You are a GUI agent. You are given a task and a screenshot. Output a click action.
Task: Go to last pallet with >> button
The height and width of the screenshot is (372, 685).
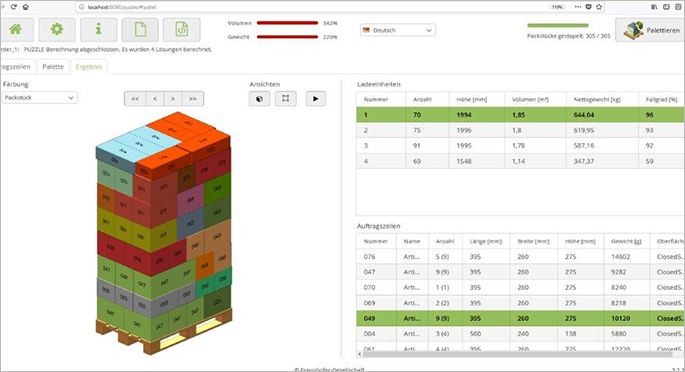[193, 99]
